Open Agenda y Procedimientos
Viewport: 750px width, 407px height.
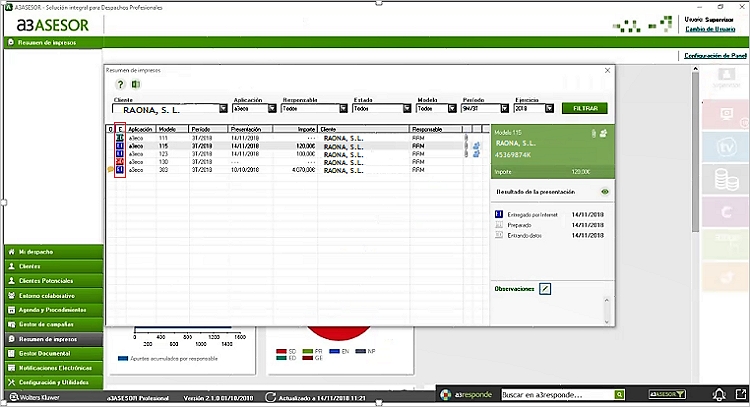(54, 310)
